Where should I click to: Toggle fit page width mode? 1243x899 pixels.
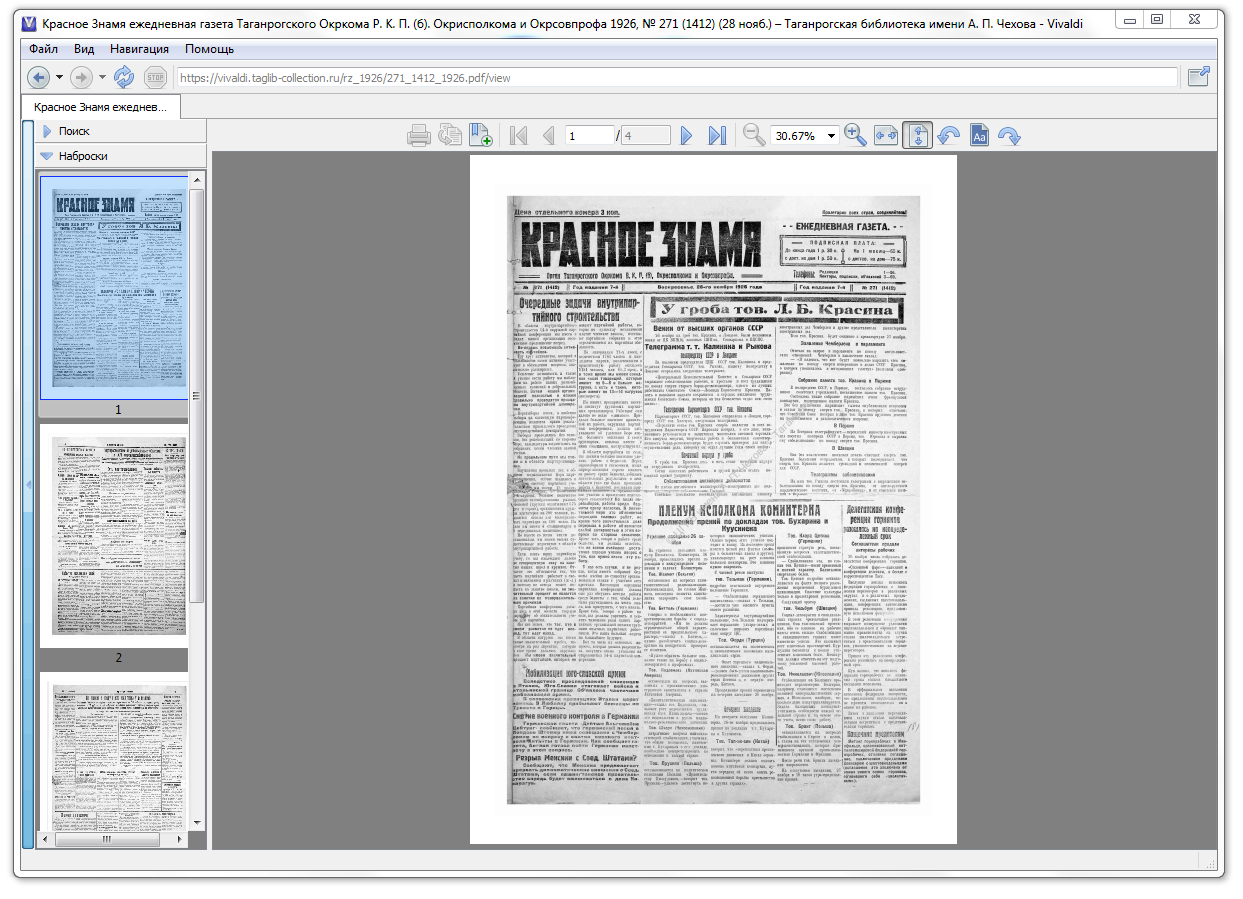[x=886, y=135]
